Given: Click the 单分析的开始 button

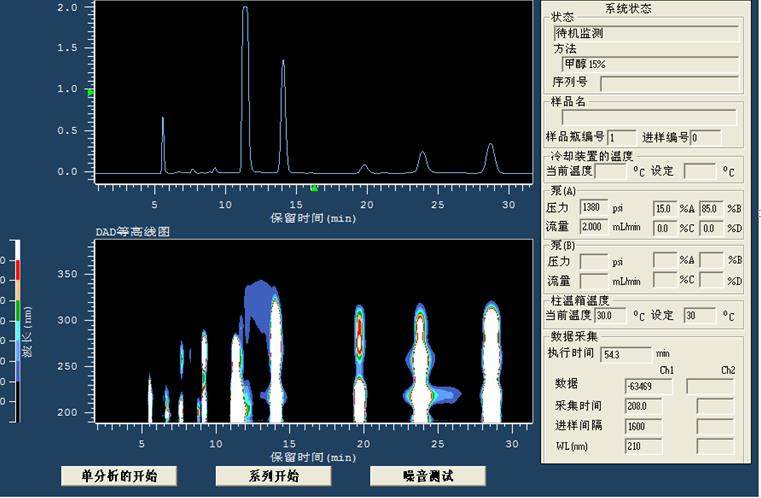Looking at the screenshot, I should tap(118, 476).
